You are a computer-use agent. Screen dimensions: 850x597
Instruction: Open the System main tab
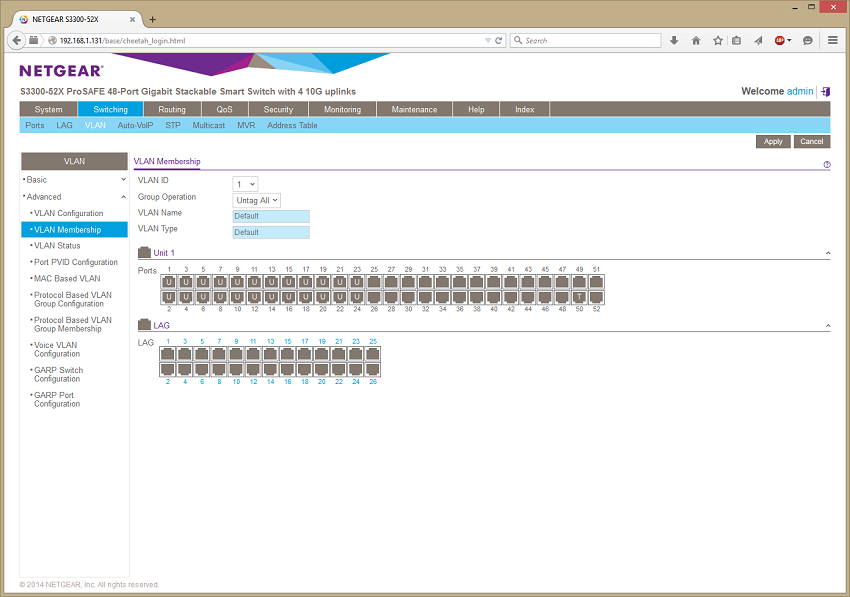point(48,109)
